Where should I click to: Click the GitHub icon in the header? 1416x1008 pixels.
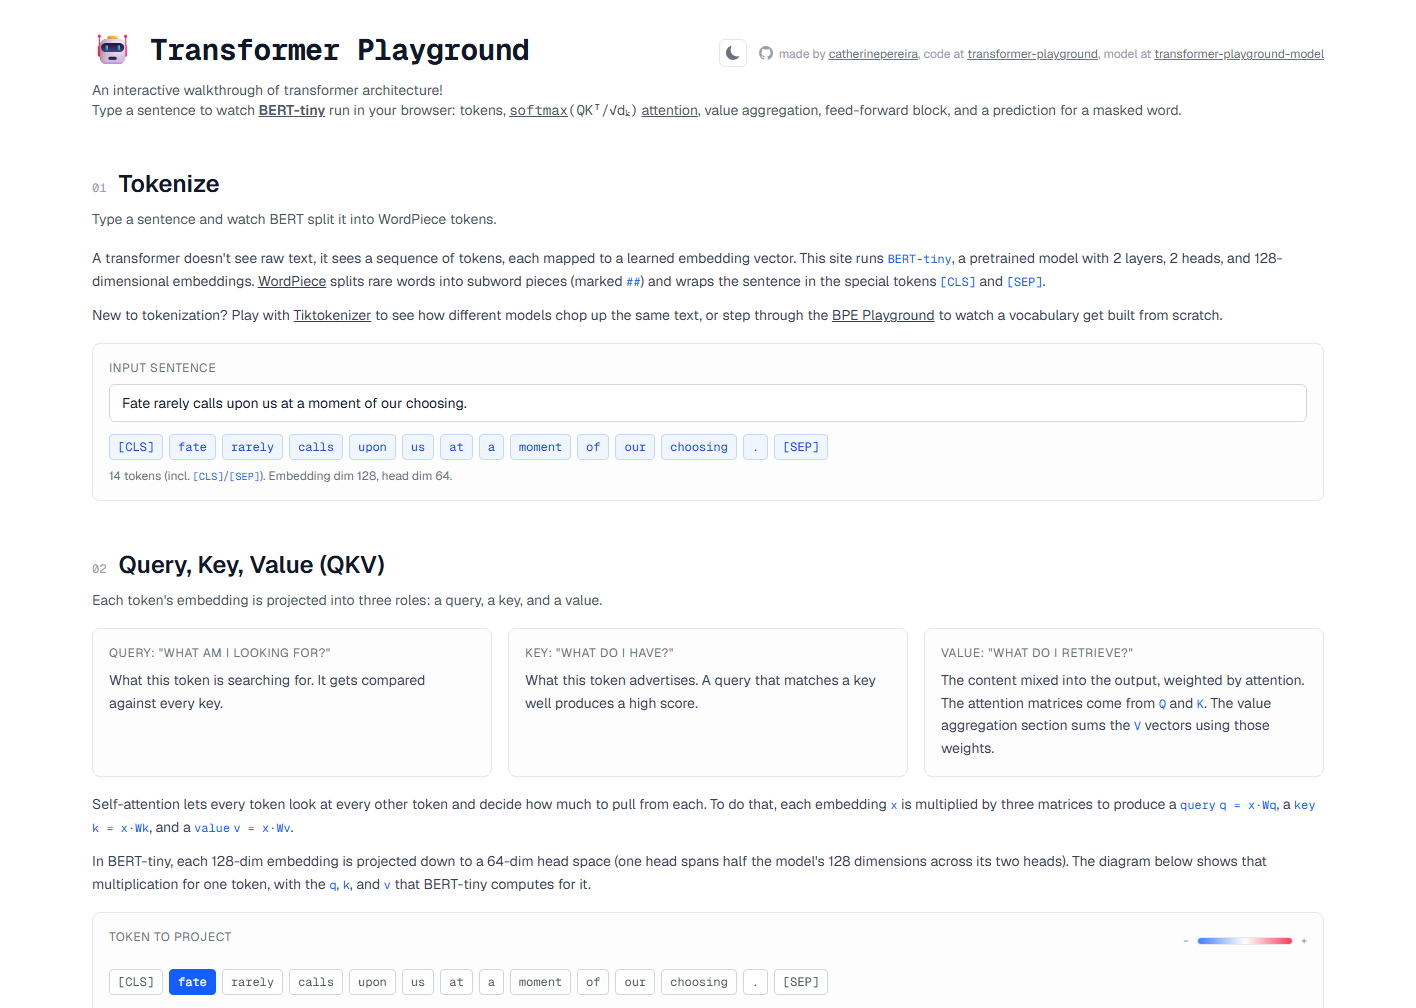tap(766, 53)
